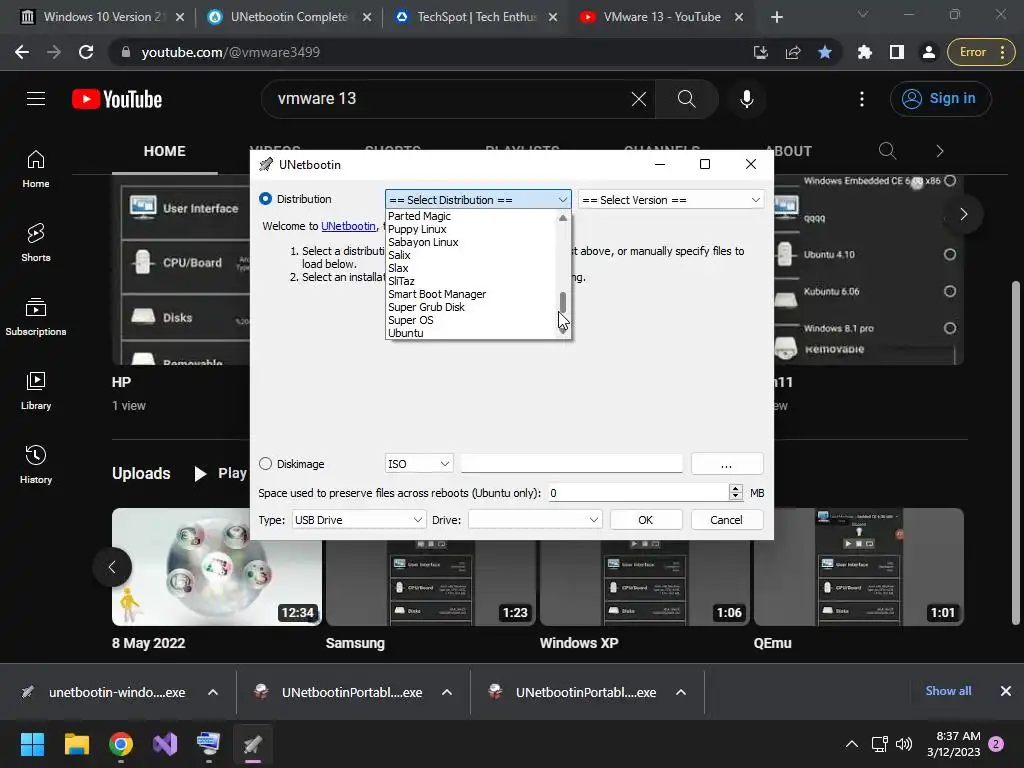The height and width of the screenshot is (768, 1024).
Task: Reload the current page
Action: tap(86, 52)
